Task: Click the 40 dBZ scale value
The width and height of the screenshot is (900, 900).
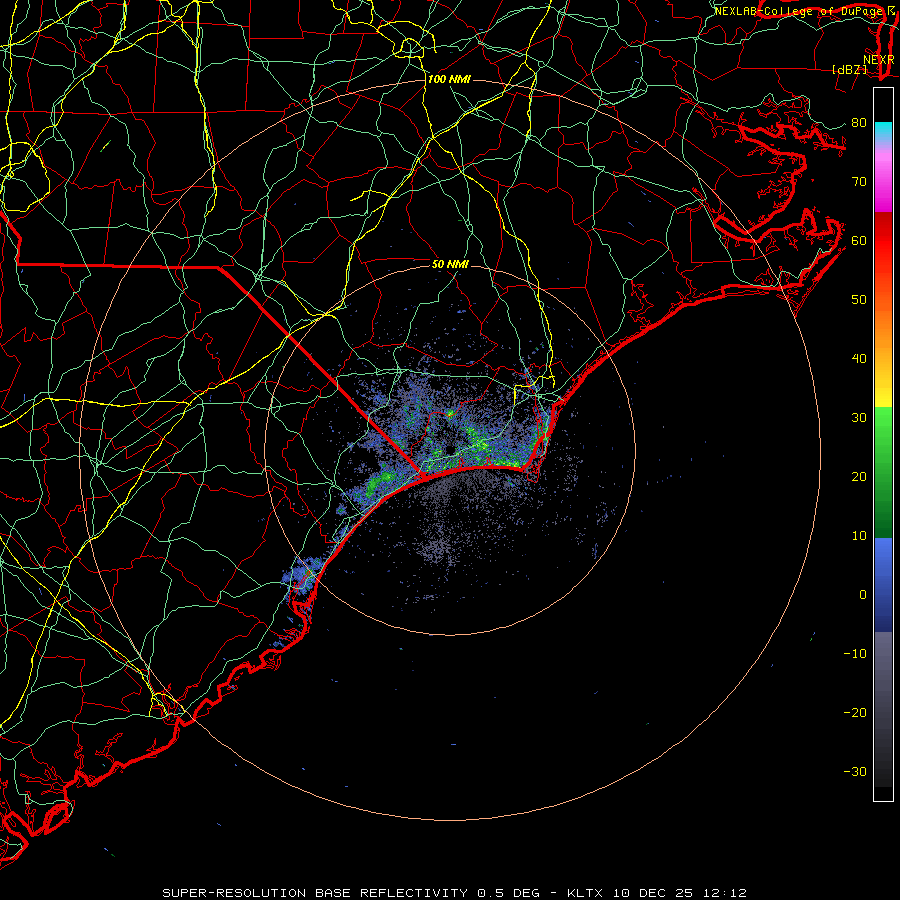Action: pos(859,359)
